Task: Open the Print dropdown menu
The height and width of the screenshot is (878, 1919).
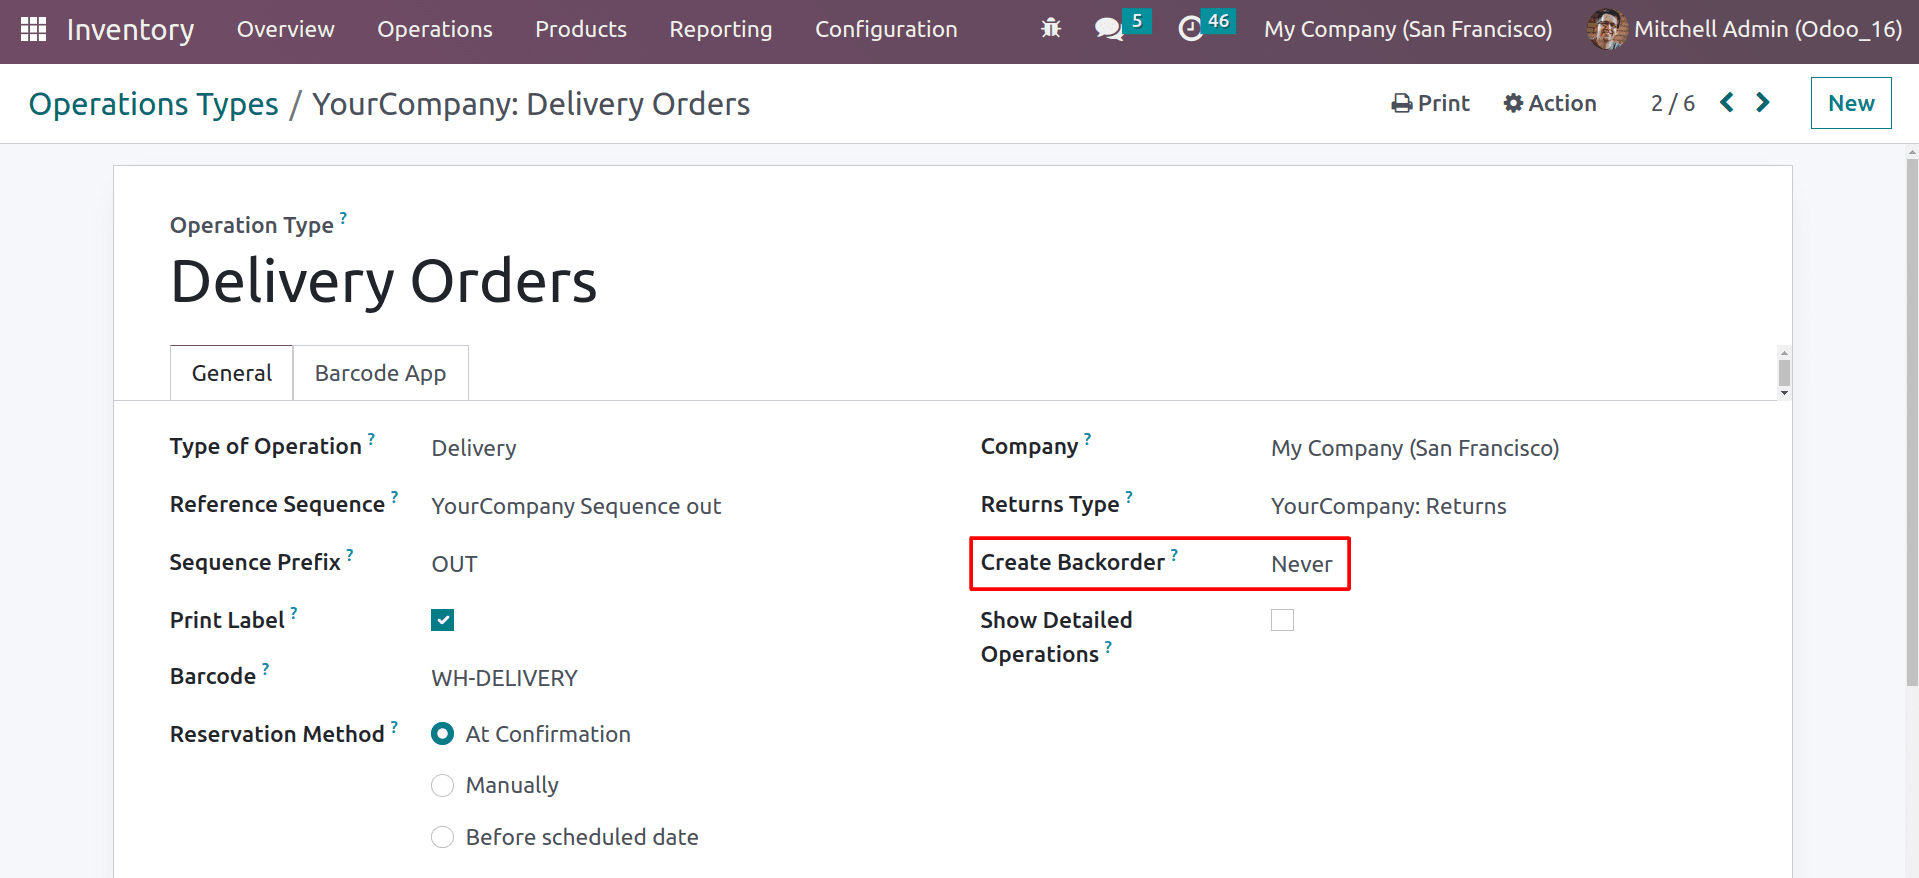Action: click(x=1430, y=103)
